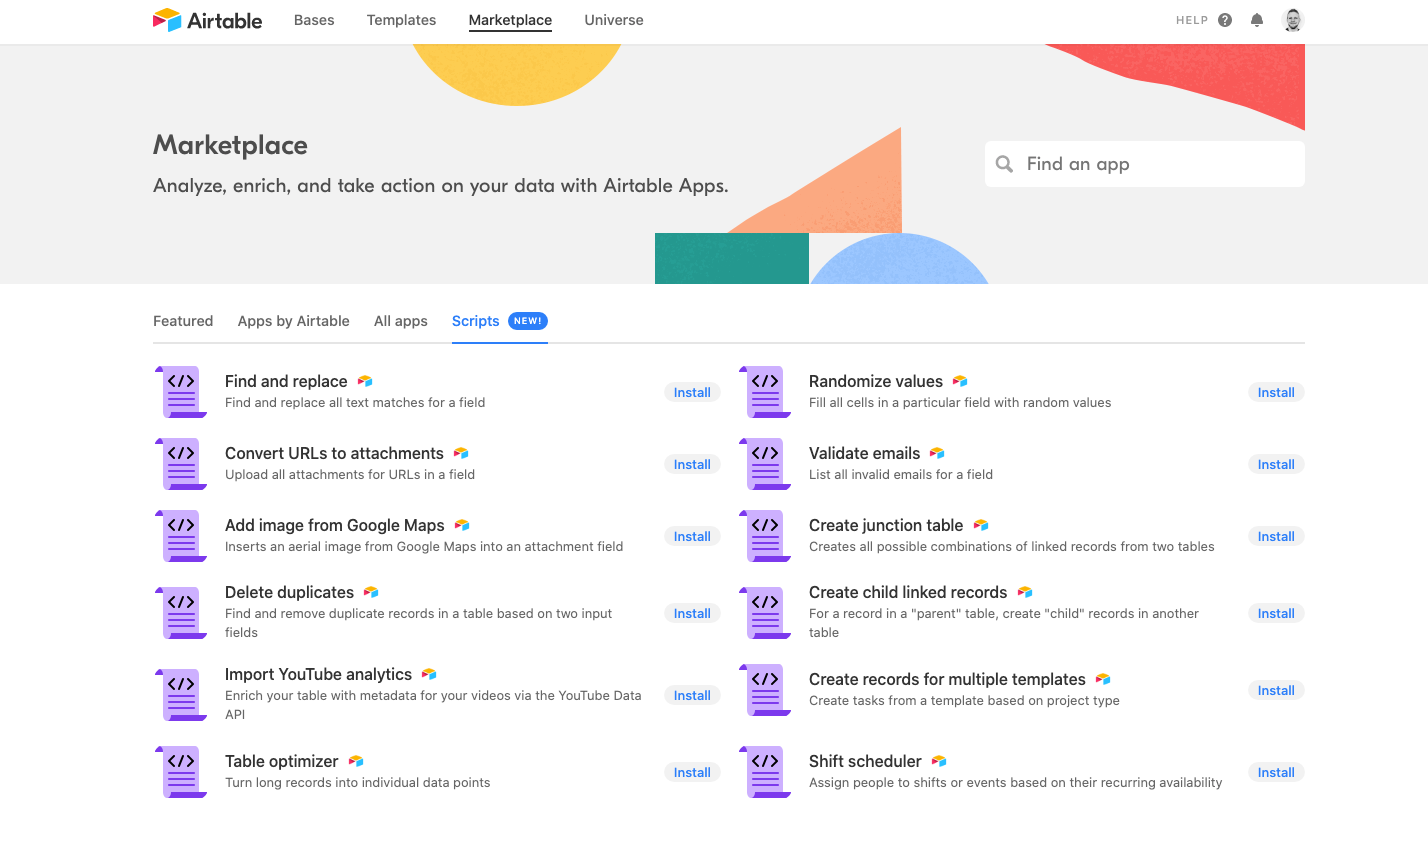The height and width of the screenshot is (844, 1428).
Task: Click 'Fill all cells in a particular field' description
Action: point(960,402)
